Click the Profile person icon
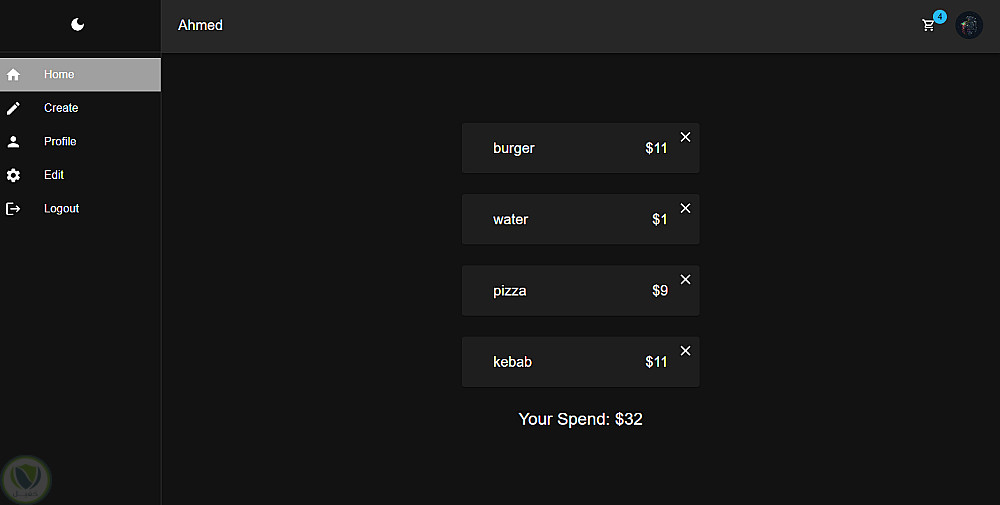The width and height of the screenshot is (1000, 505). point(14,142)
